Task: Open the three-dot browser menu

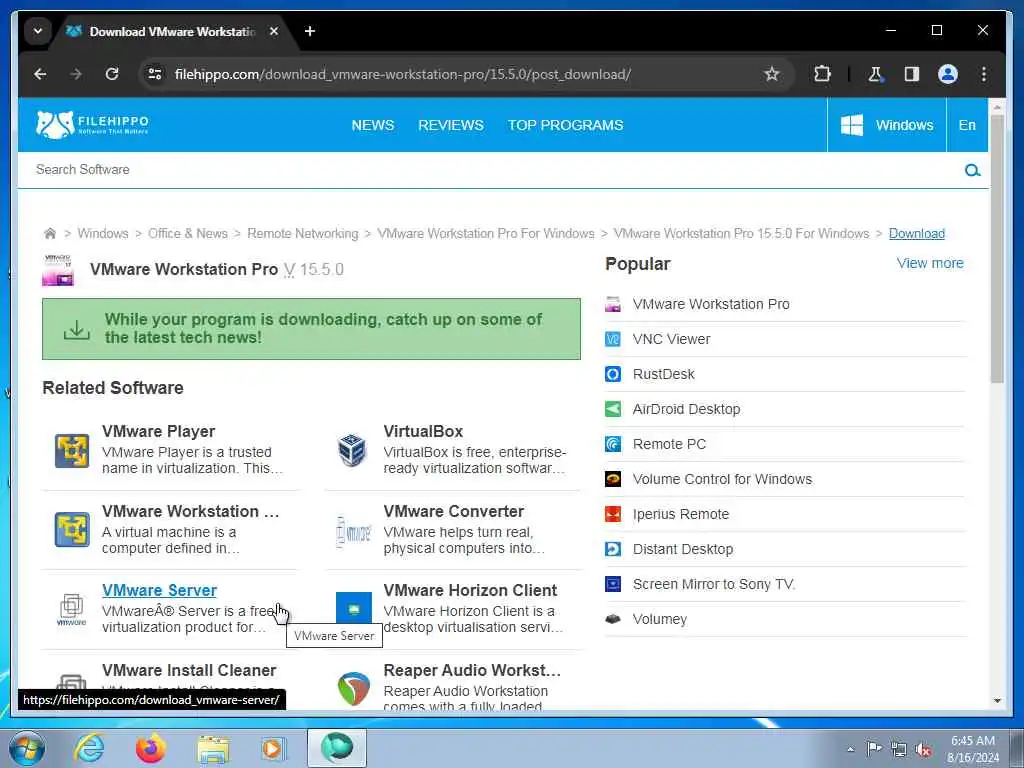Action: tap(984, 74)
